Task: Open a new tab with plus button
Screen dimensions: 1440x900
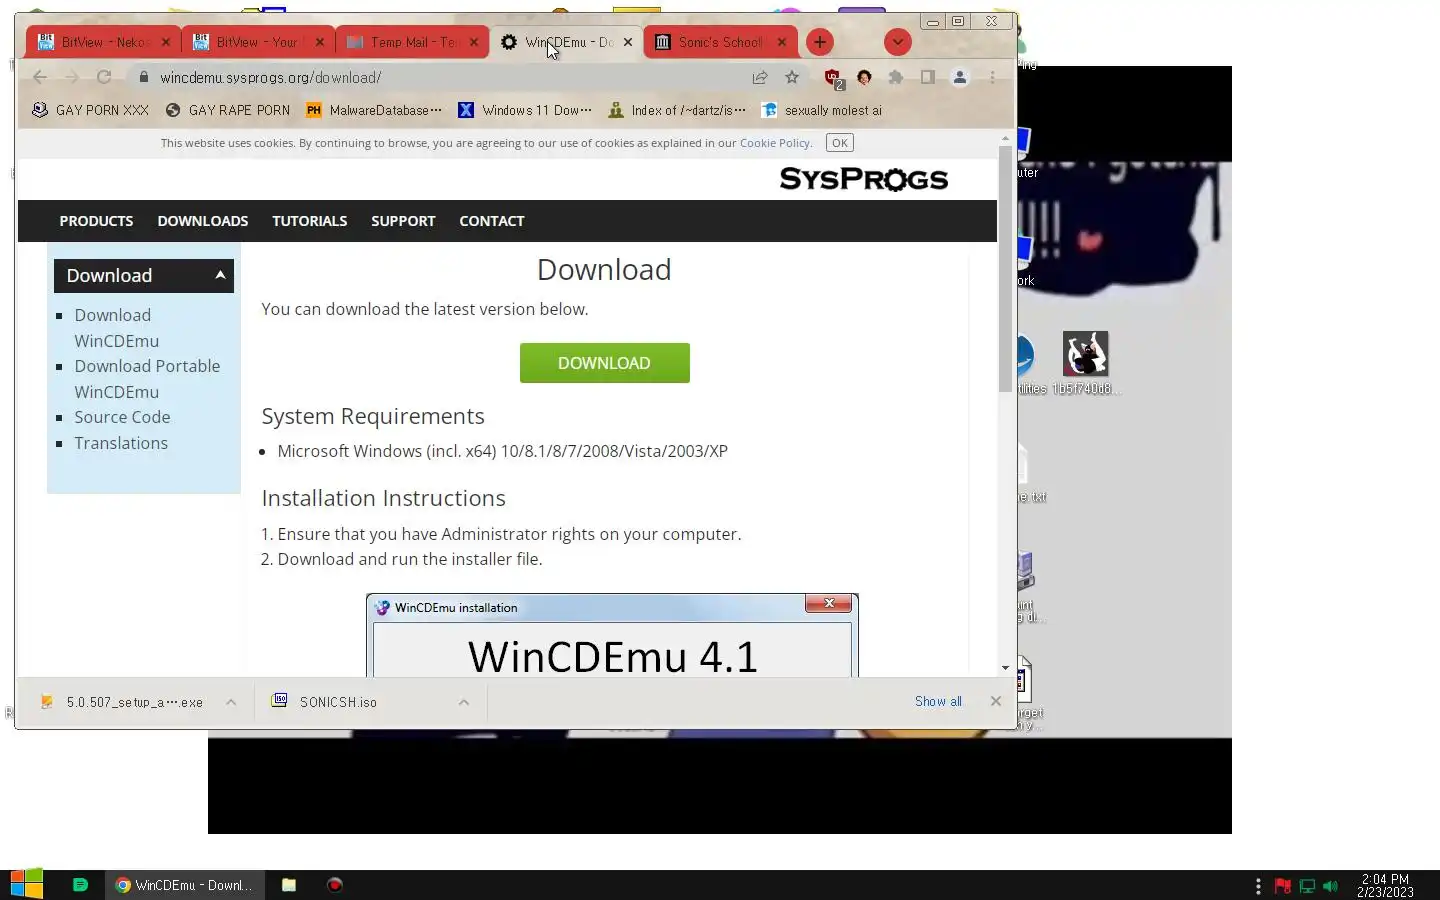Action: point(820,42)
